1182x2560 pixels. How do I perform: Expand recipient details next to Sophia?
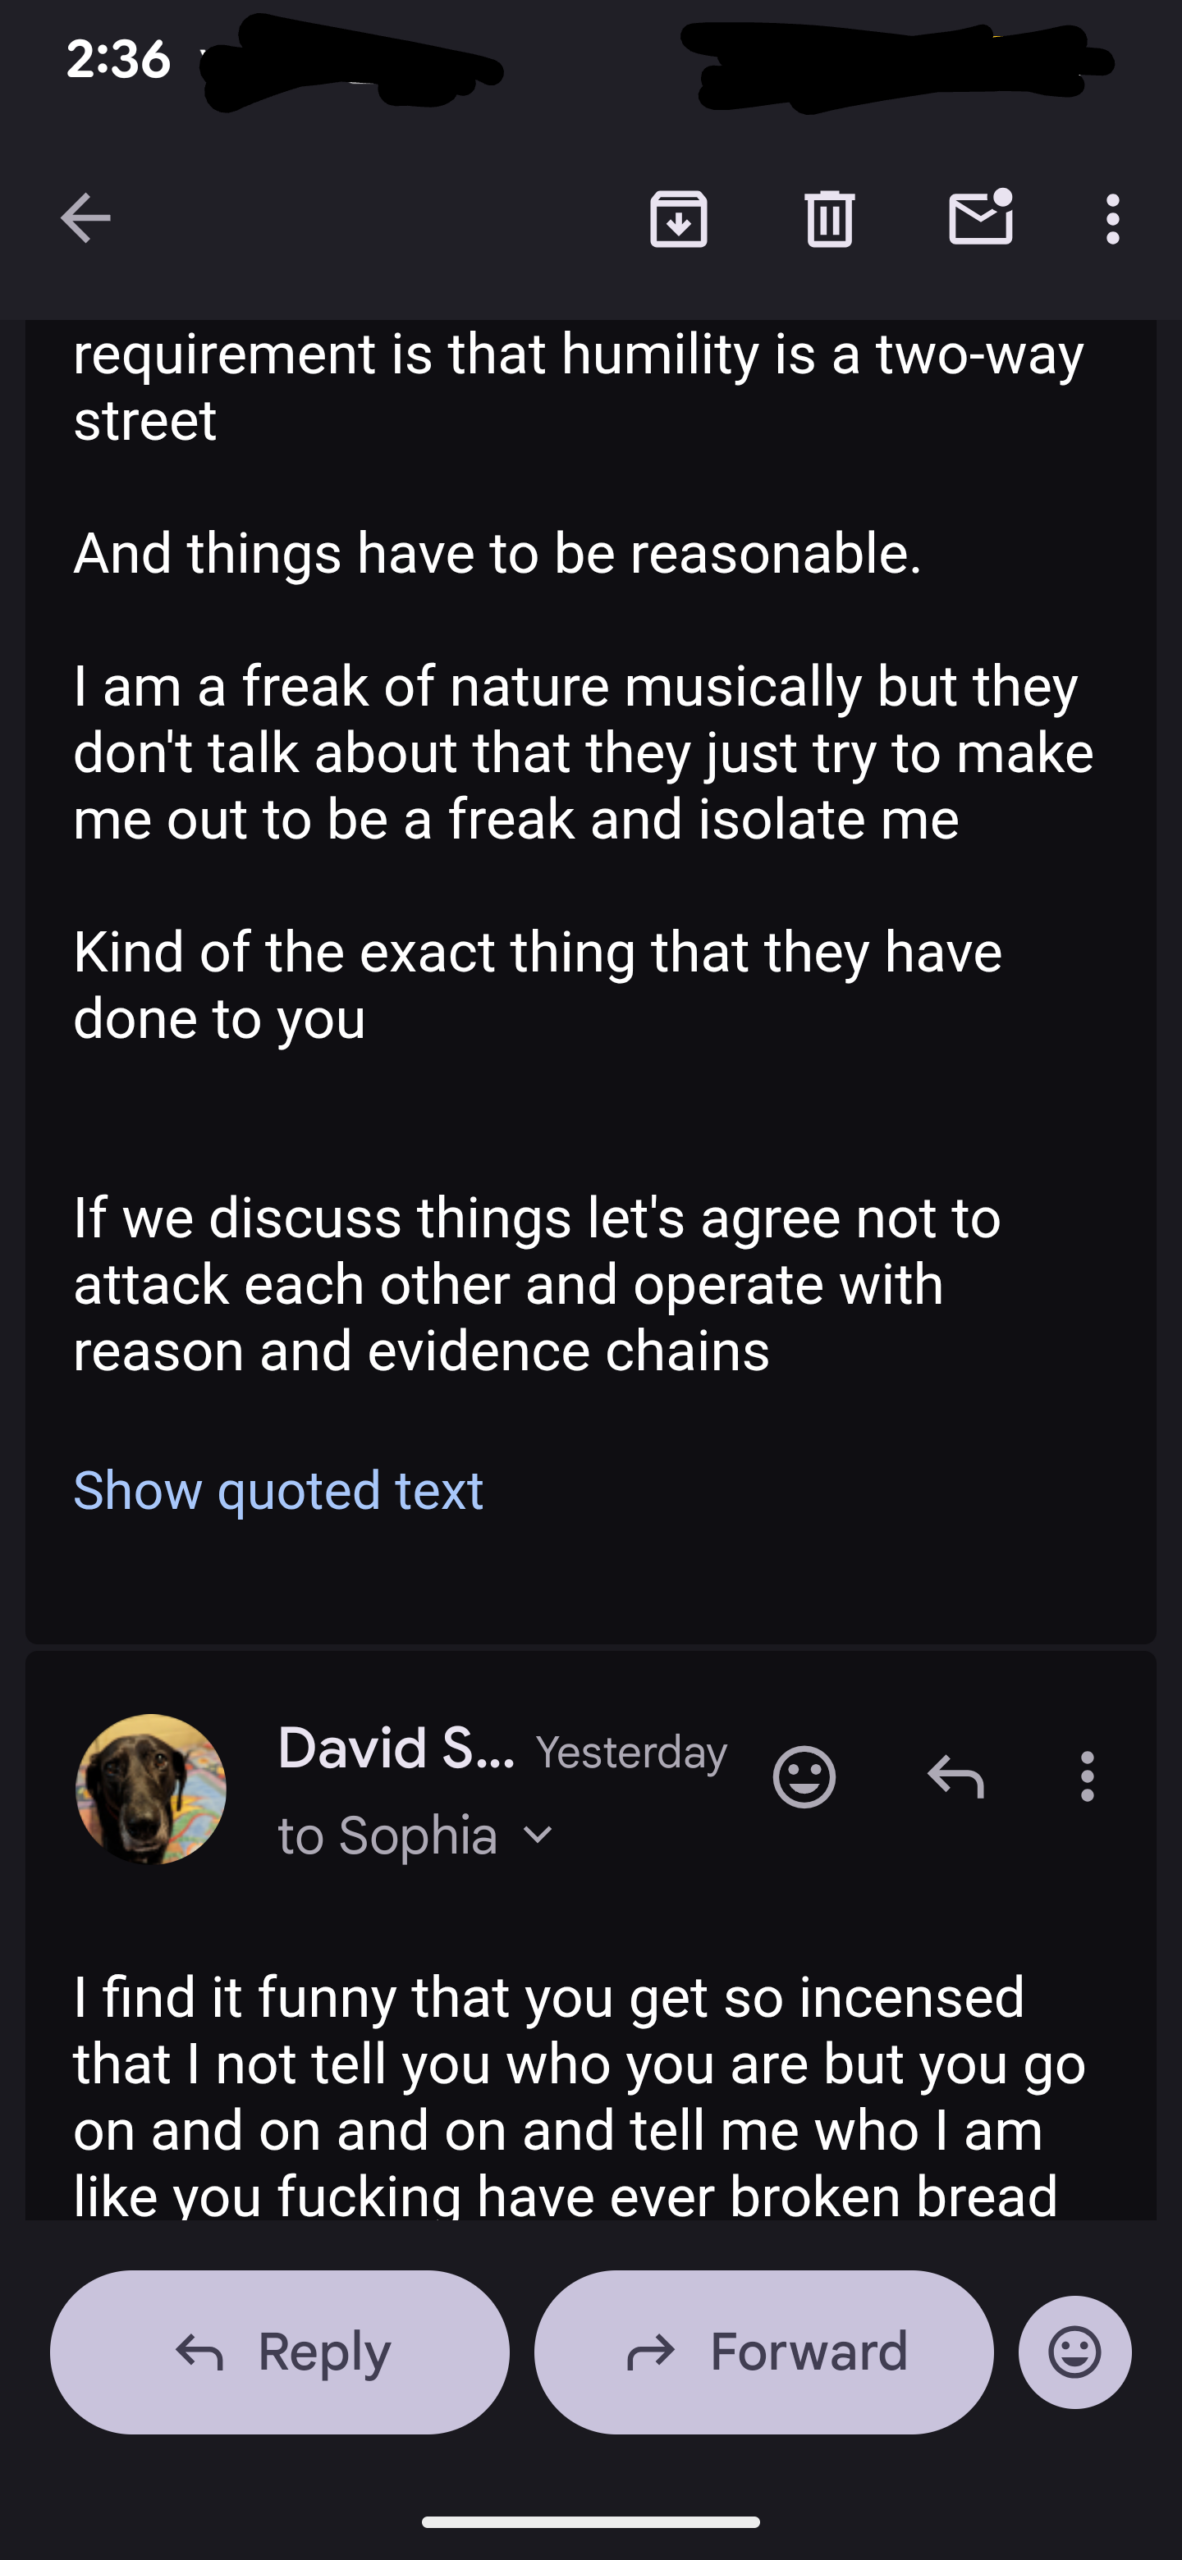pyautogui.click(x=538, y=1835)
